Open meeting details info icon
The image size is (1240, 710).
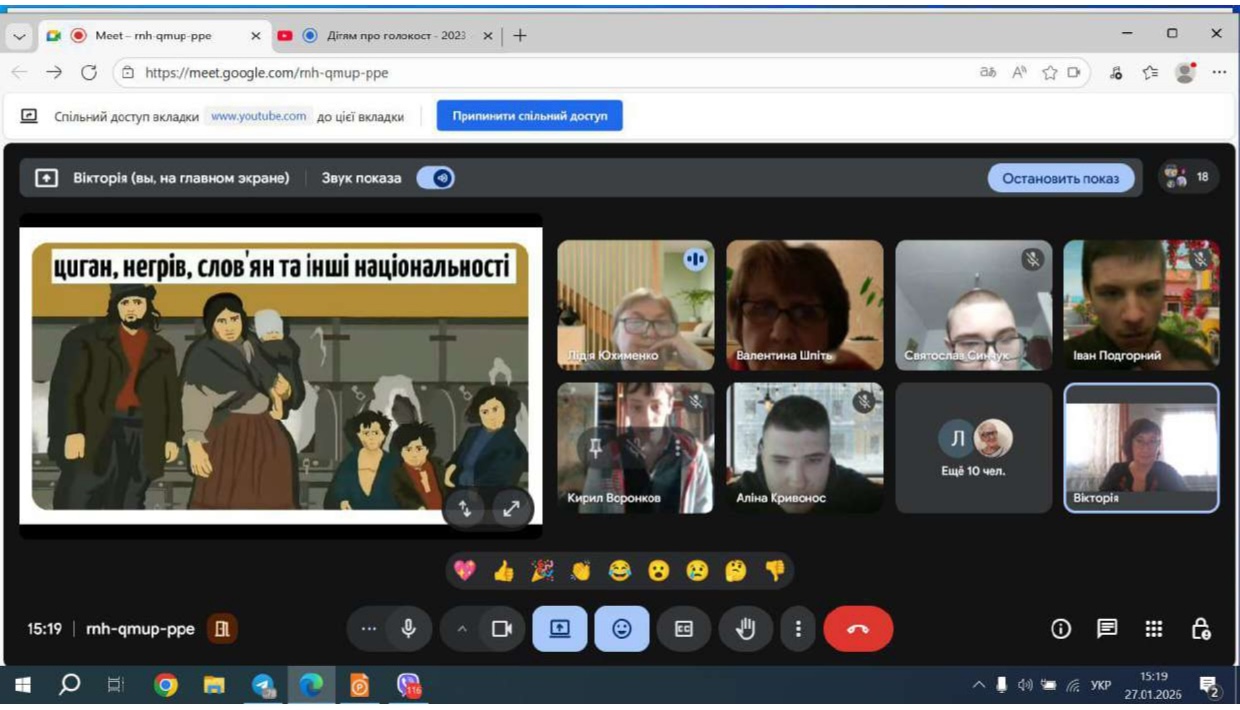(1061, 629)
